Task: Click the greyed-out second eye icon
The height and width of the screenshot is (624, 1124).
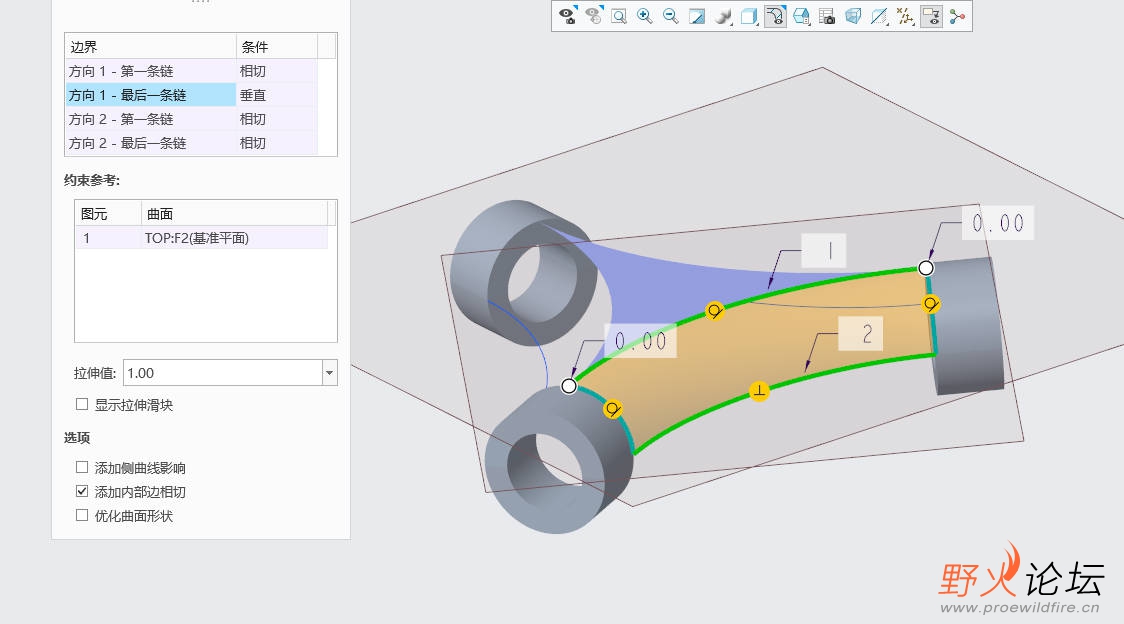Action: point(594,16)
